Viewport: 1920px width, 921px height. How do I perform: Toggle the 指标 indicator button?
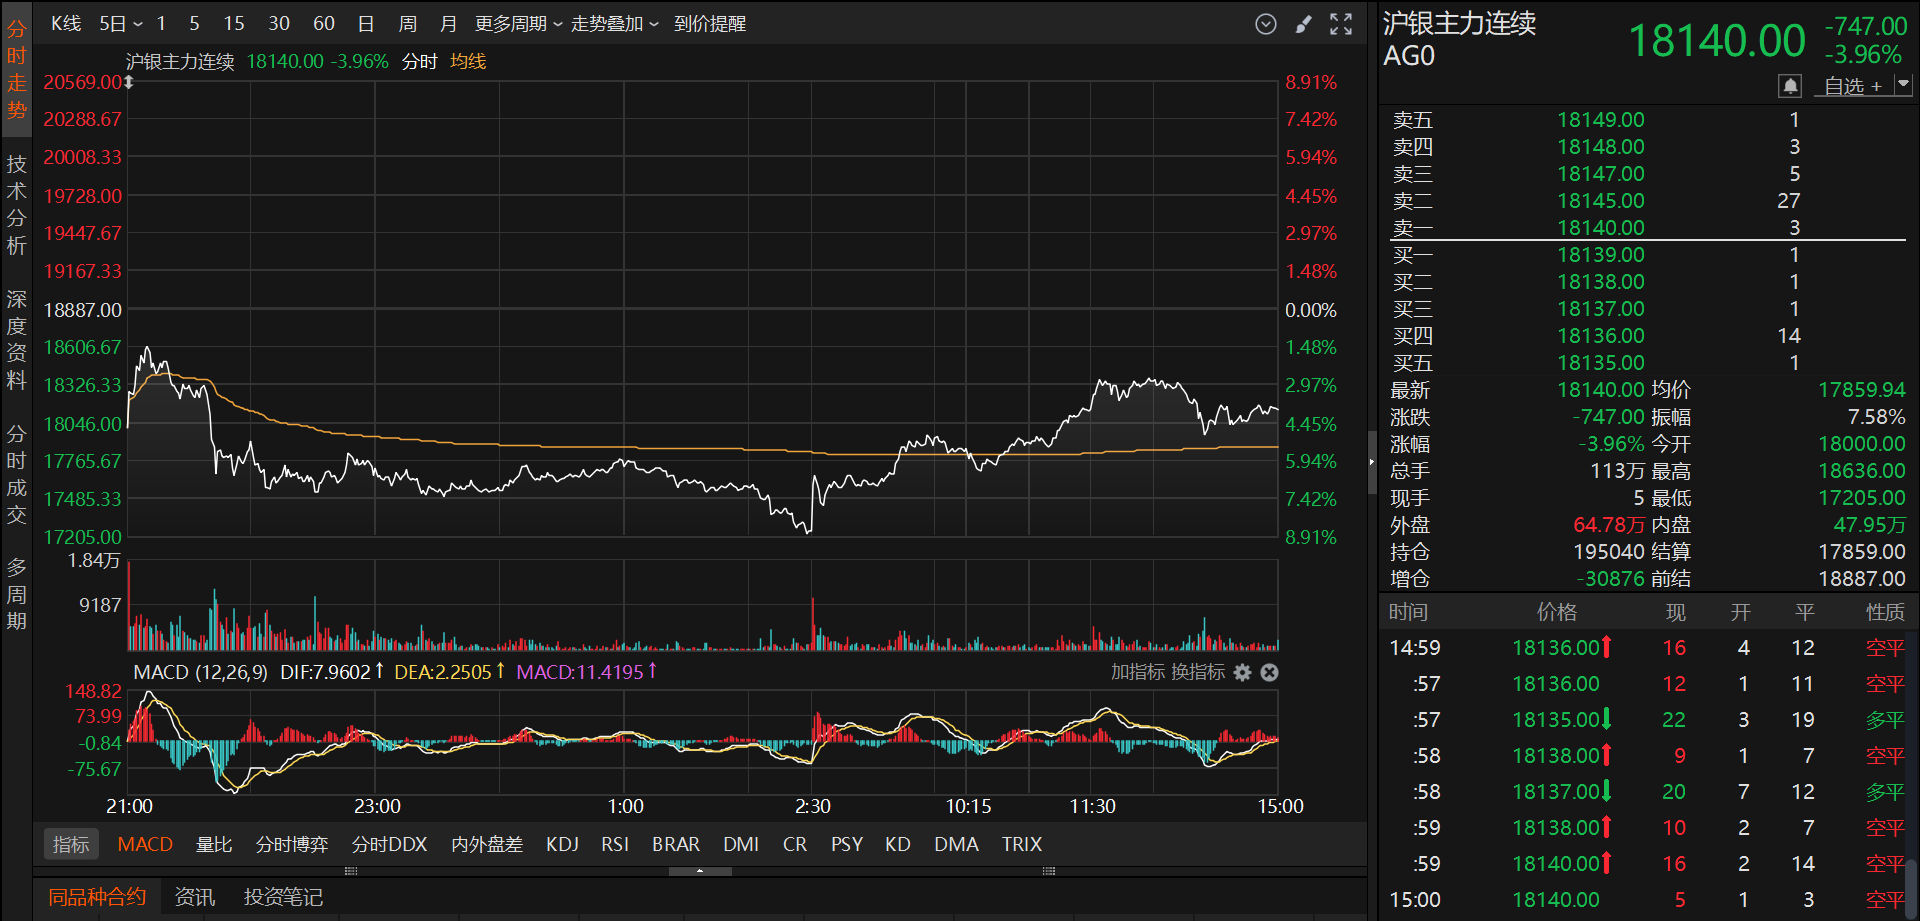[71, 844]
